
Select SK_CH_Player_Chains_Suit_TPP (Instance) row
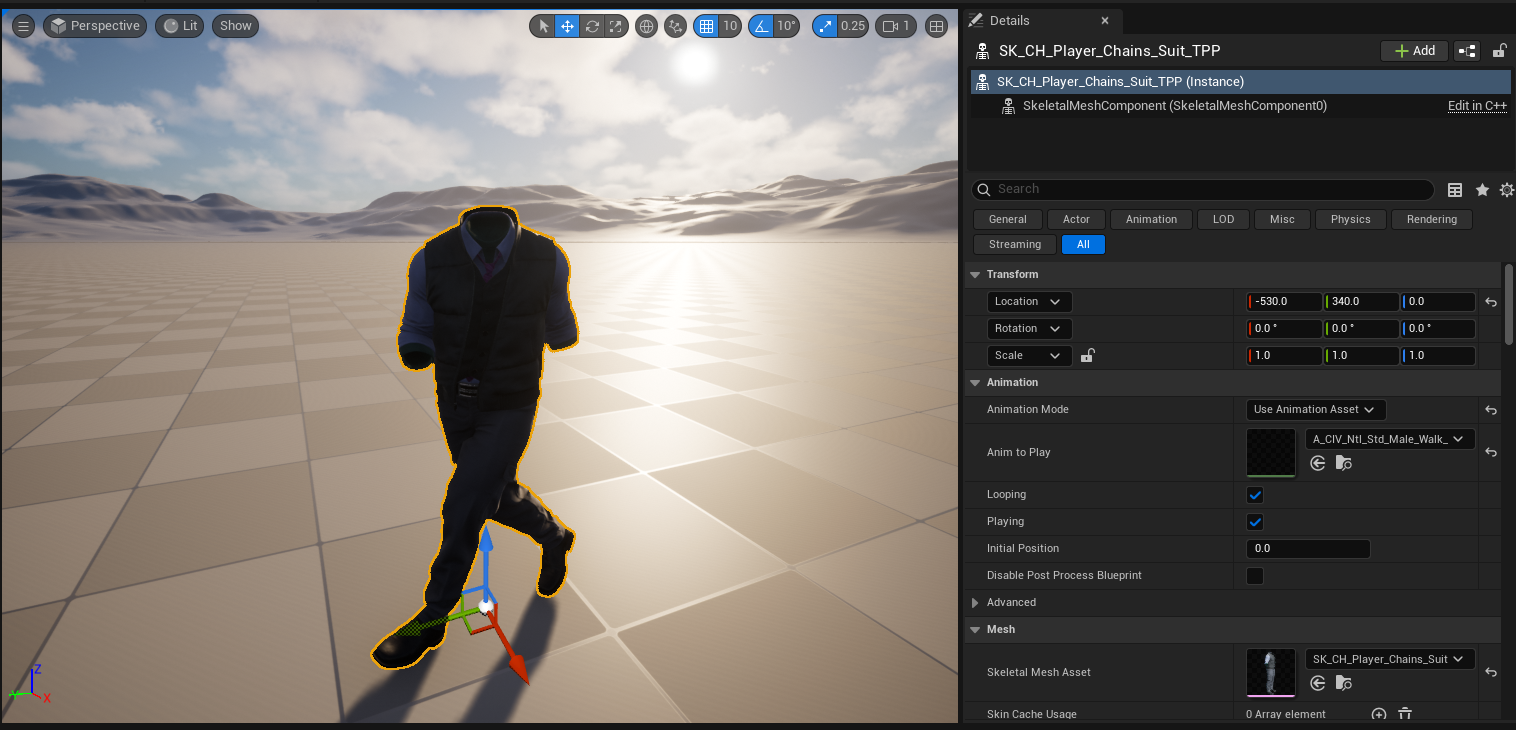click(x=1241, y=82)
